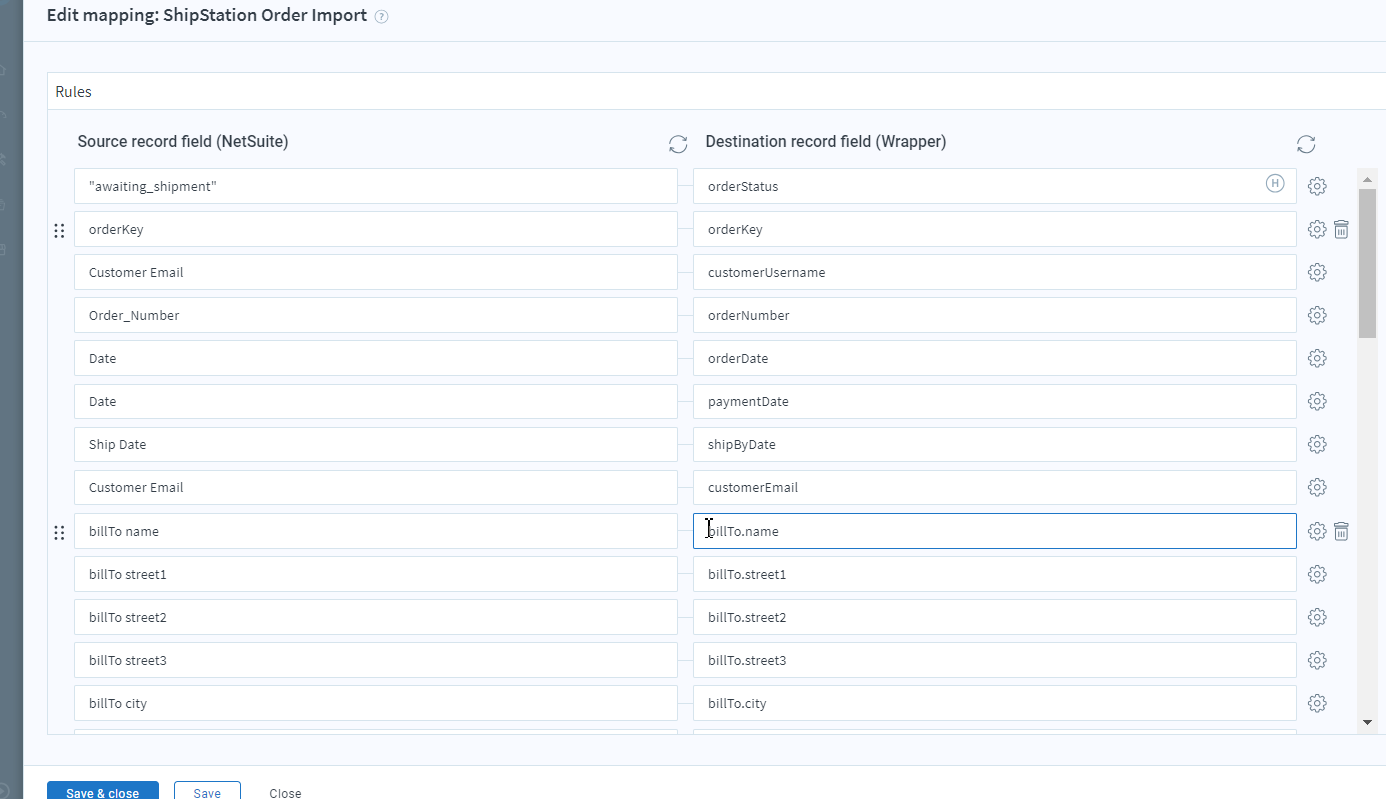The image size is (1386, 799).
Task: Click billTo.street3 destination field
Action: pos(995,660)
